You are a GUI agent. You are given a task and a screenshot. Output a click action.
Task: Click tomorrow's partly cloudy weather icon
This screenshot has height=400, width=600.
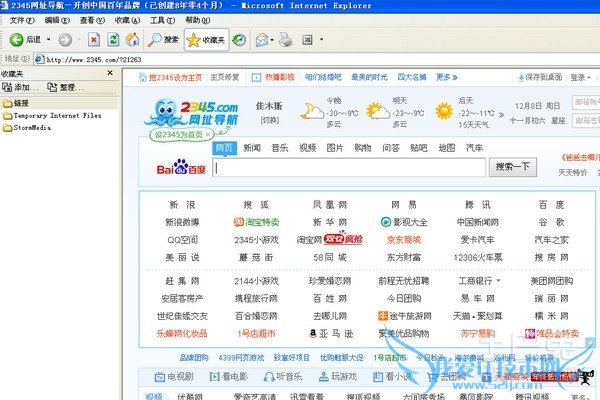(378, 111)
